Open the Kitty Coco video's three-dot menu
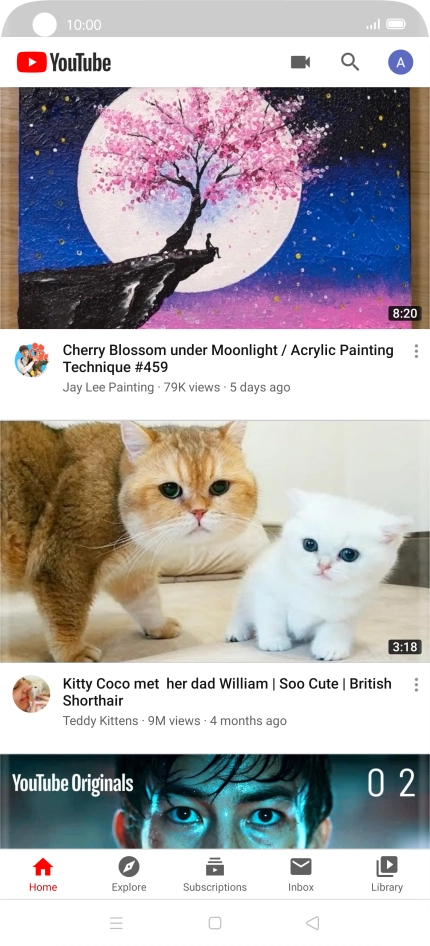The width and height of the screenshot is (430, 946). (416, 684)
